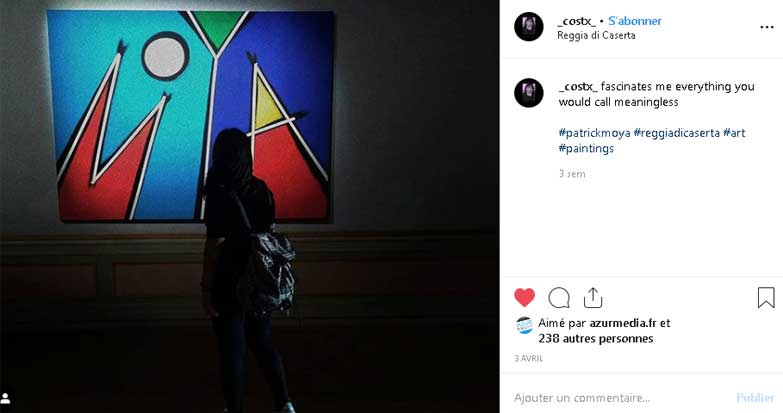Open _costx_ profile picture in header

pos(529,26)
